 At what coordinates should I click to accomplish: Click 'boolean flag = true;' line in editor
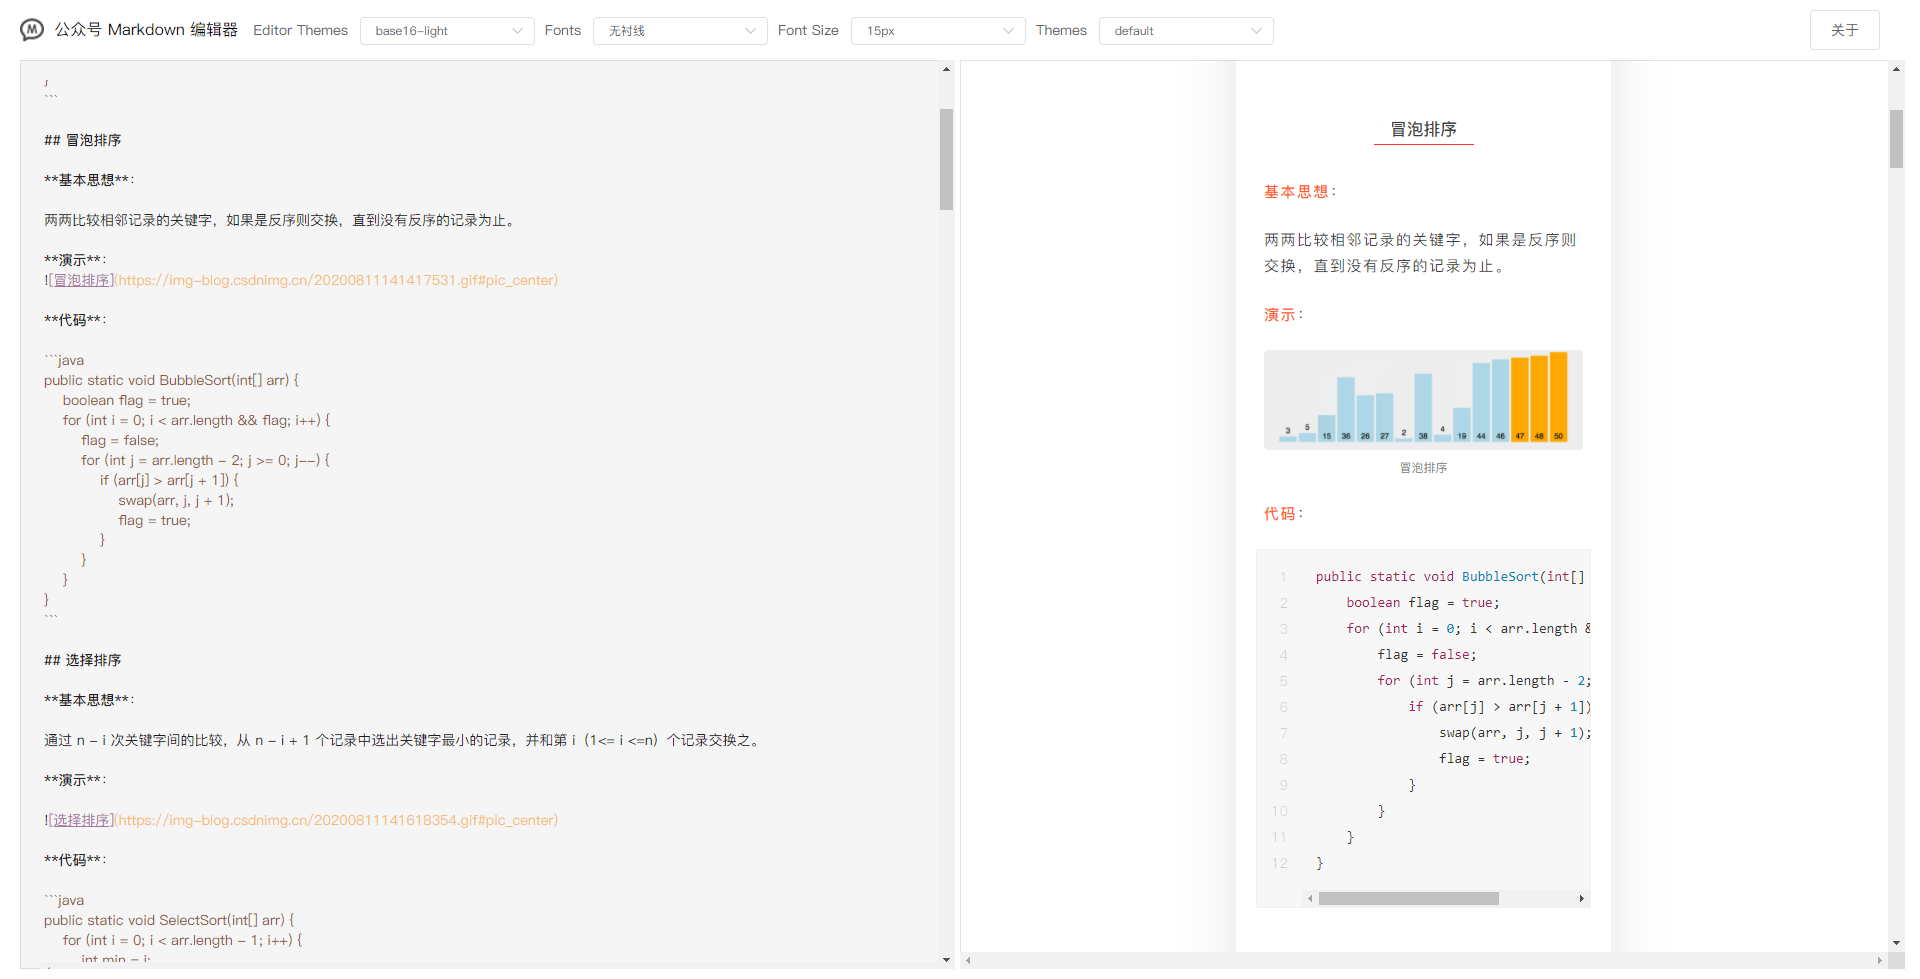pos(126,400)
